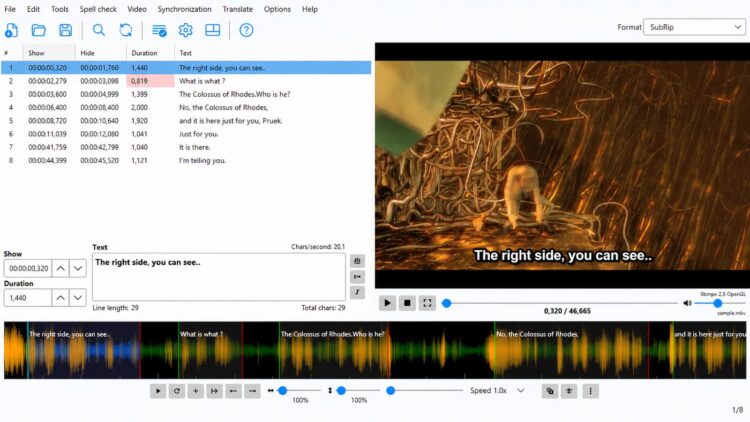Sort by the Duration column header

[150, 53]
